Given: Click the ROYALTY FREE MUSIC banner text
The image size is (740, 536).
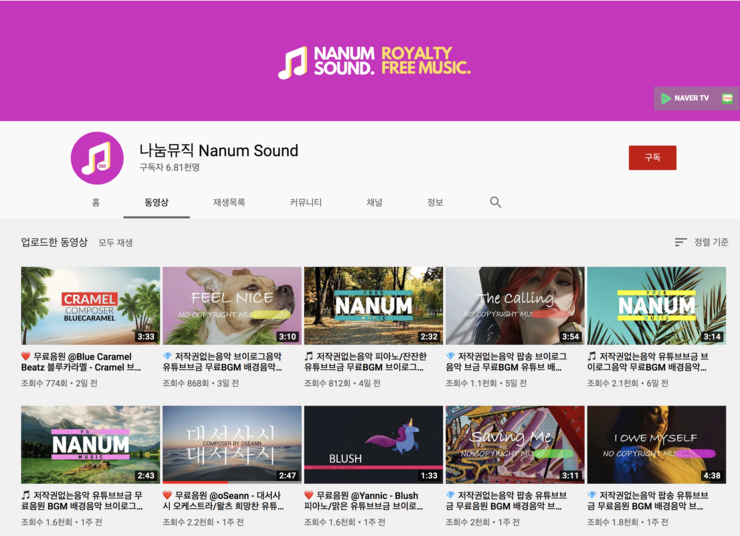Looking at the screenshot, I should 425,60.
